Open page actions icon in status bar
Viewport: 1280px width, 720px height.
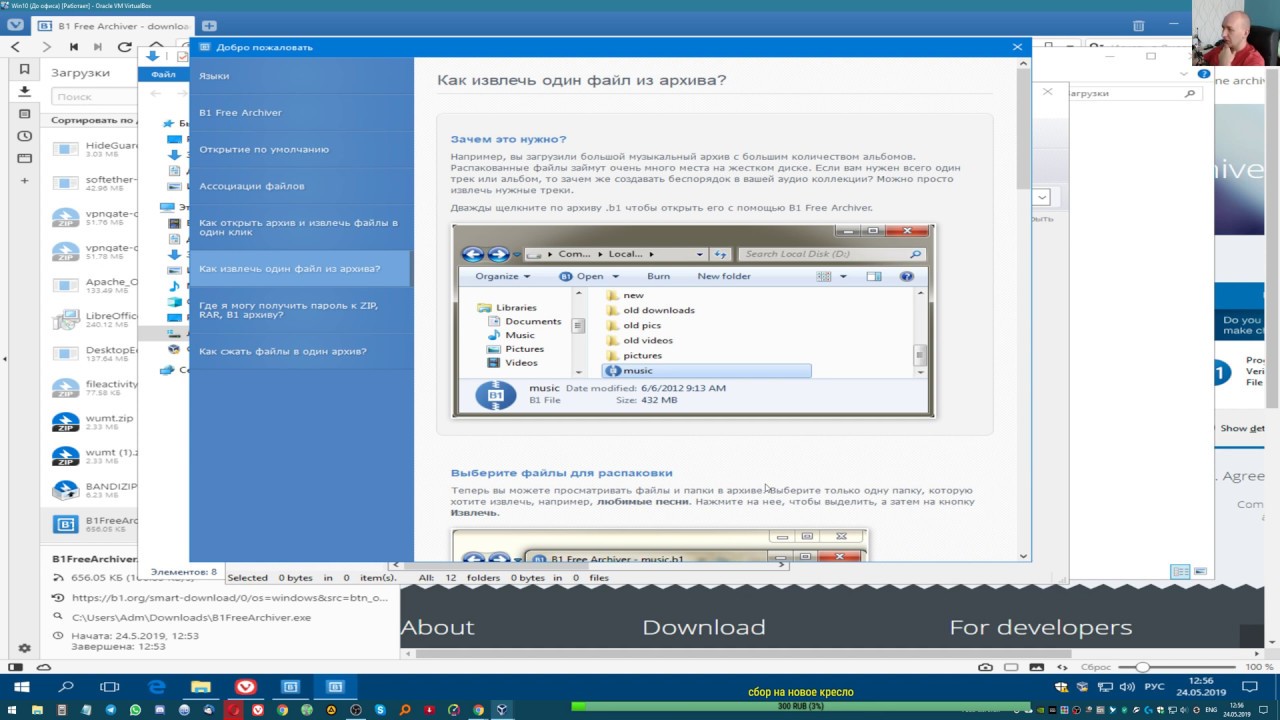pos(1061,667)
